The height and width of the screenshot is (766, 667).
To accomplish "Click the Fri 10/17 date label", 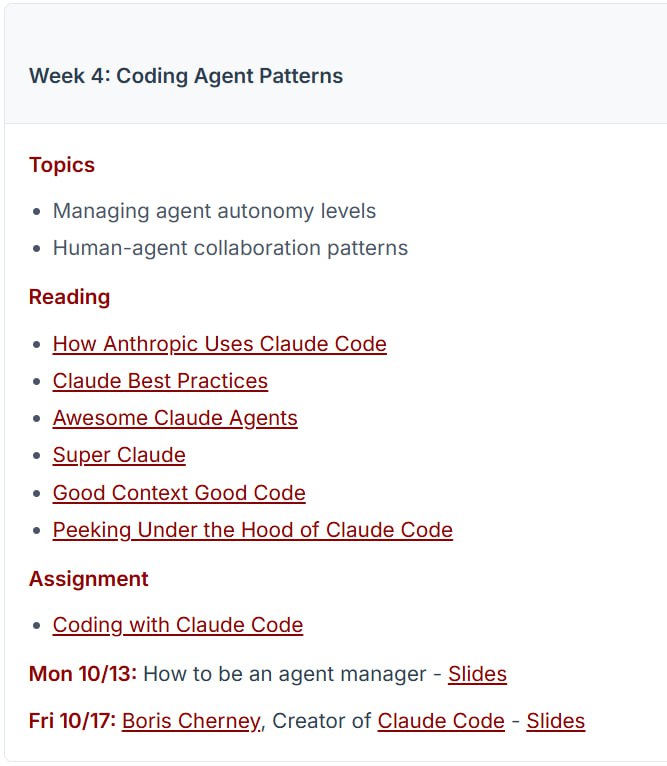I will click(72, 721).
